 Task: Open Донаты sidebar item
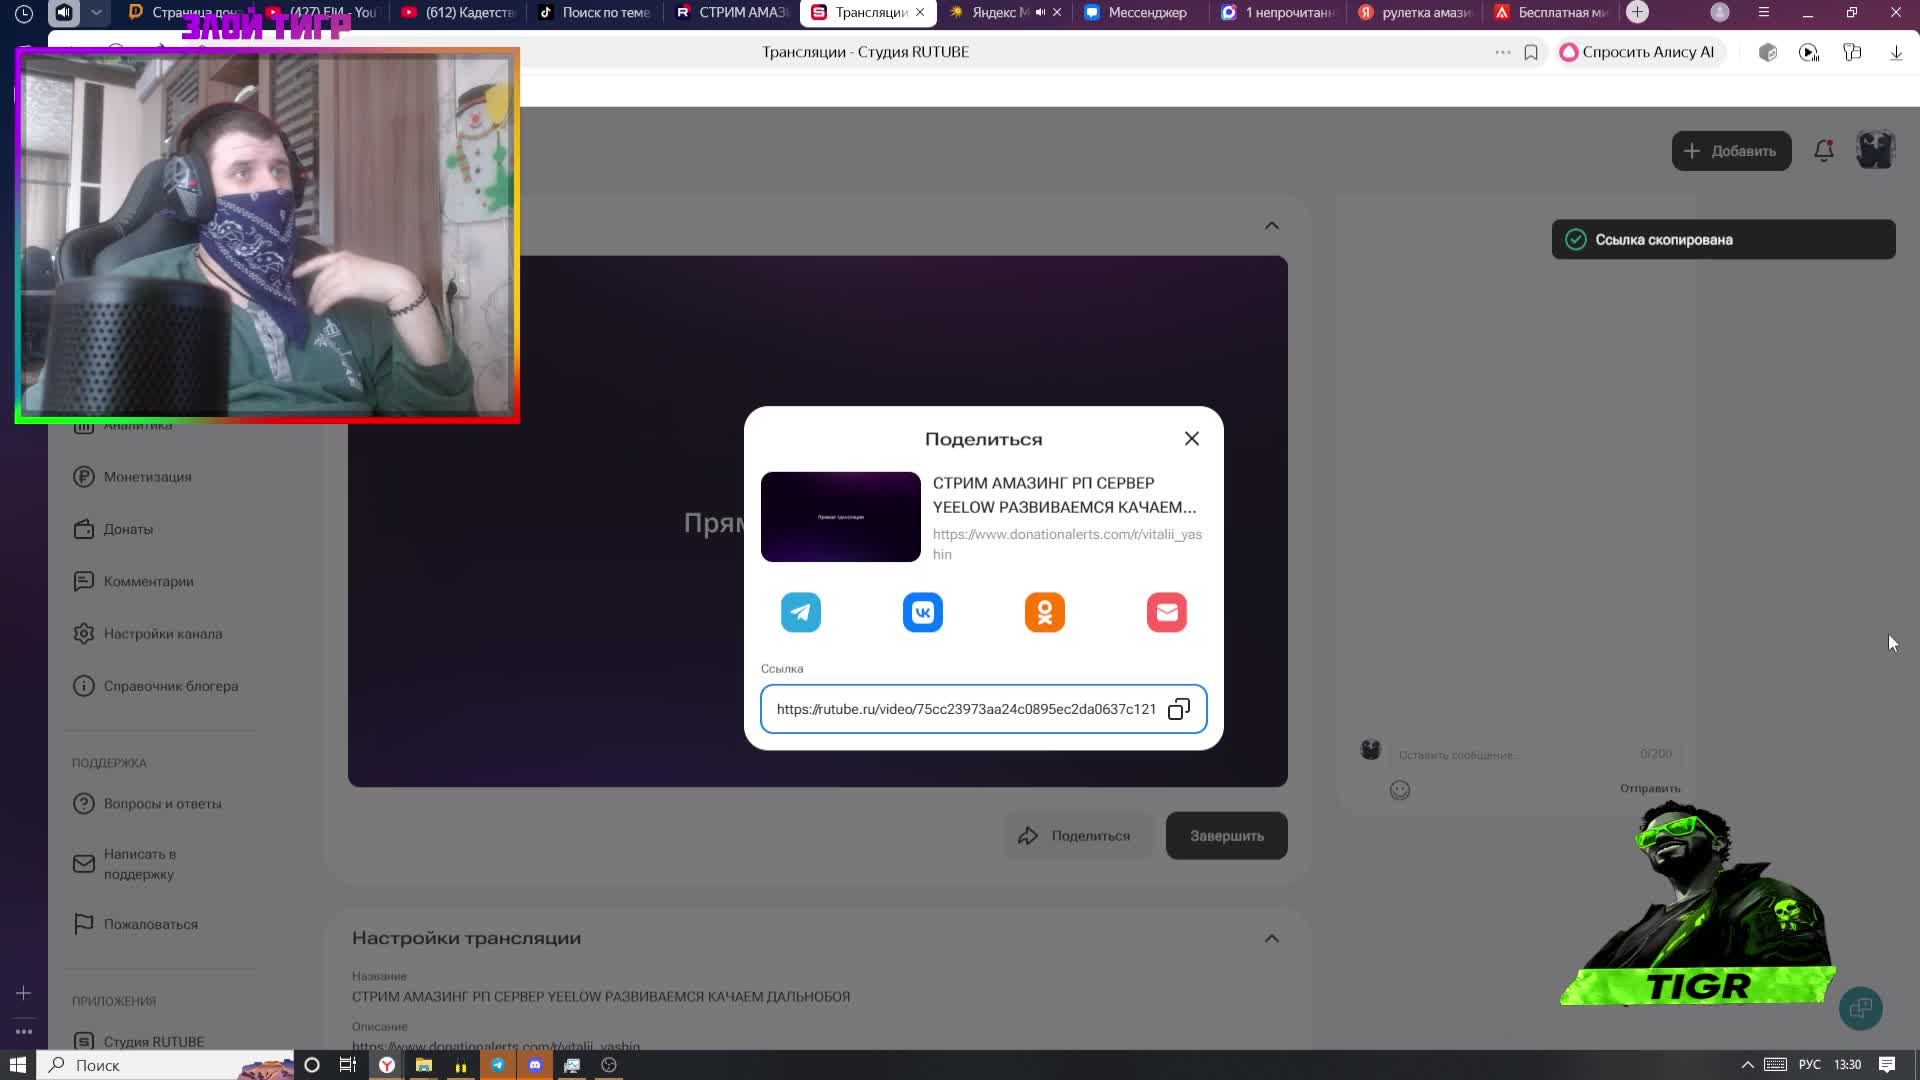coord(128,529)
